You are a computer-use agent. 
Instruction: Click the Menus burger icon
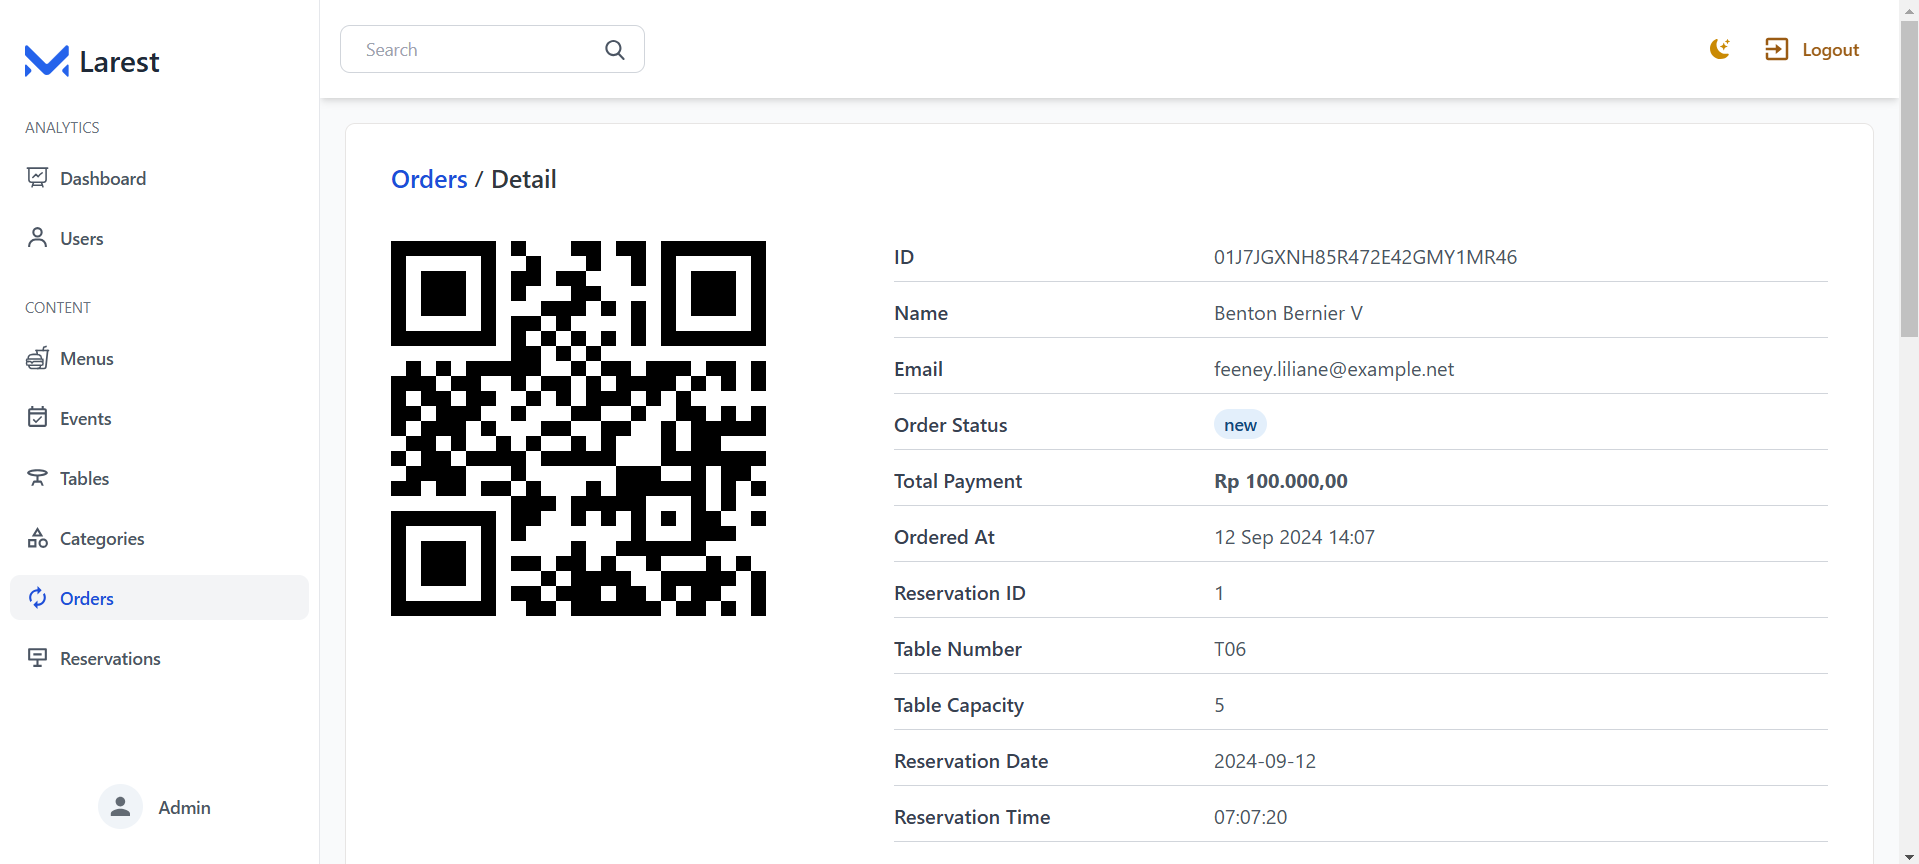click(38, 358)
